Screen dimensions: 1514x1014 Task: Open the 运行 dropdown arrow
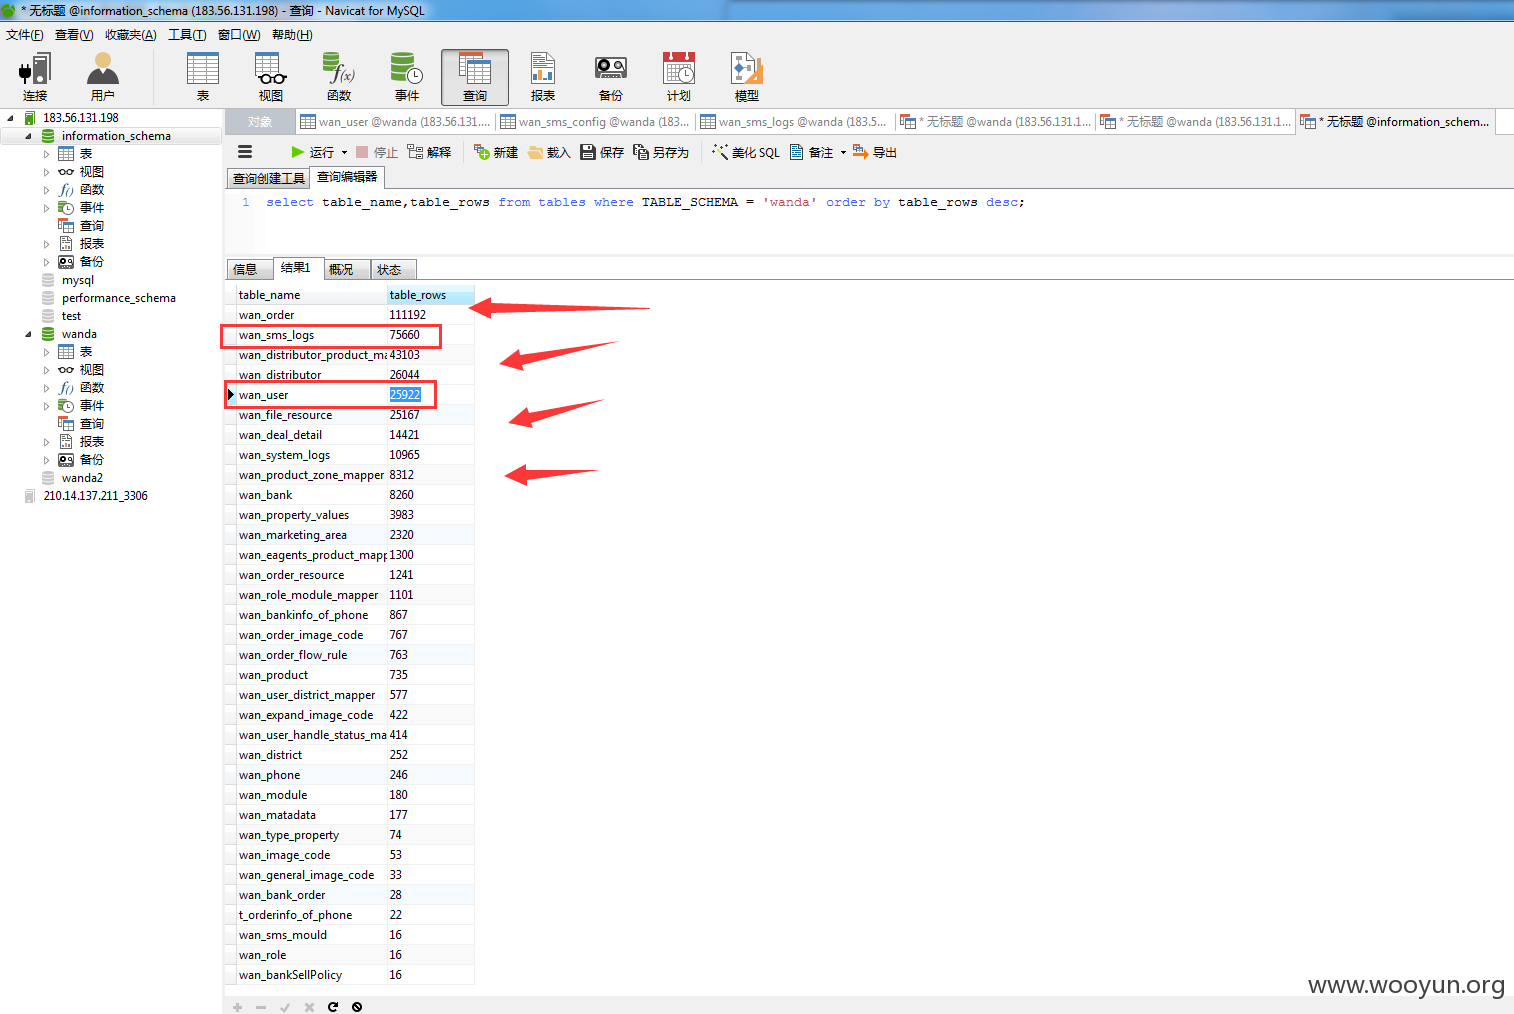click(344, 153)
